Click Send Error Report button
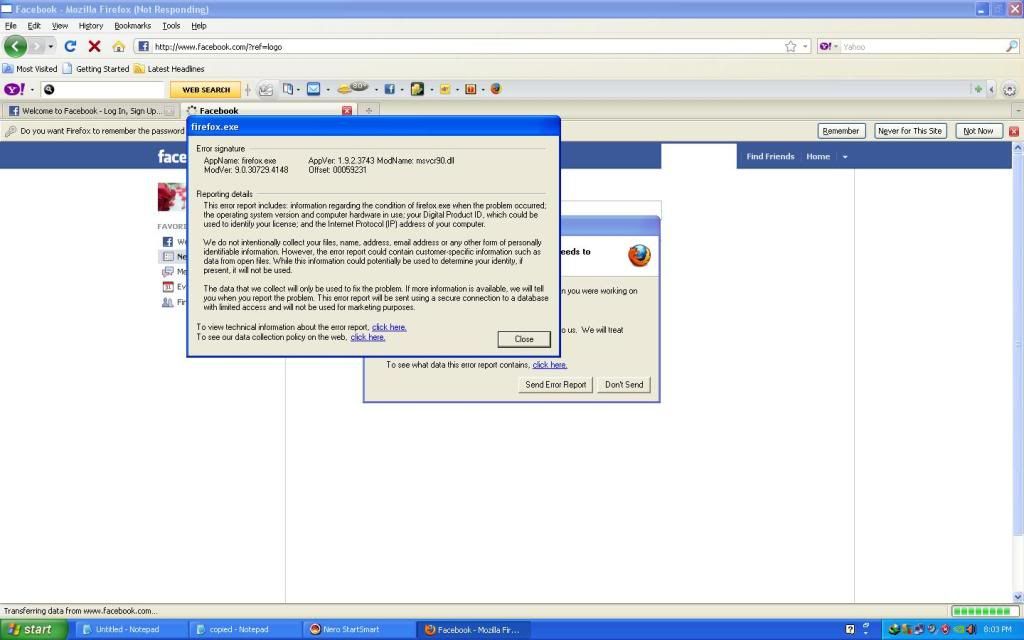Screen dimensions: 1024x640 [556, 384]
